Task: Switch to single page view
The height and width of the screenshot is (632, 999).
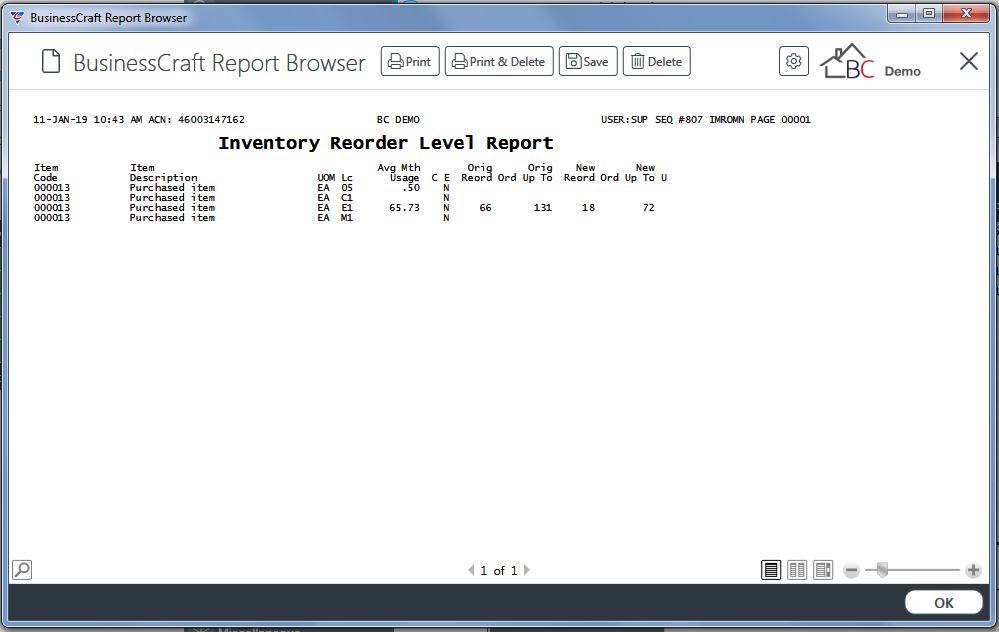Action: [x=771, y=570]
